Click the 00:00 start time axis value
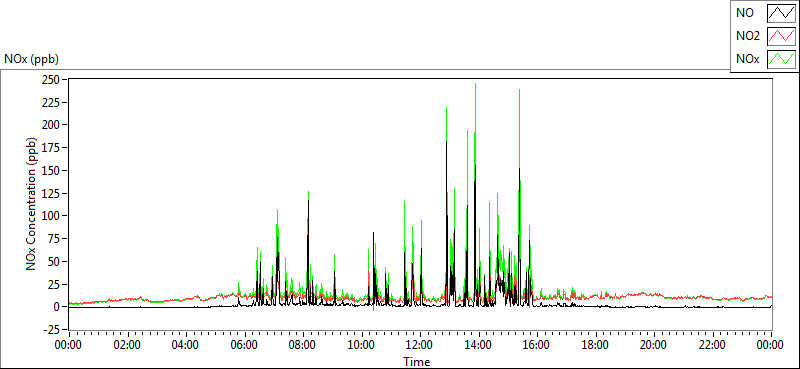The image size is (800, 369). (69, 345)
